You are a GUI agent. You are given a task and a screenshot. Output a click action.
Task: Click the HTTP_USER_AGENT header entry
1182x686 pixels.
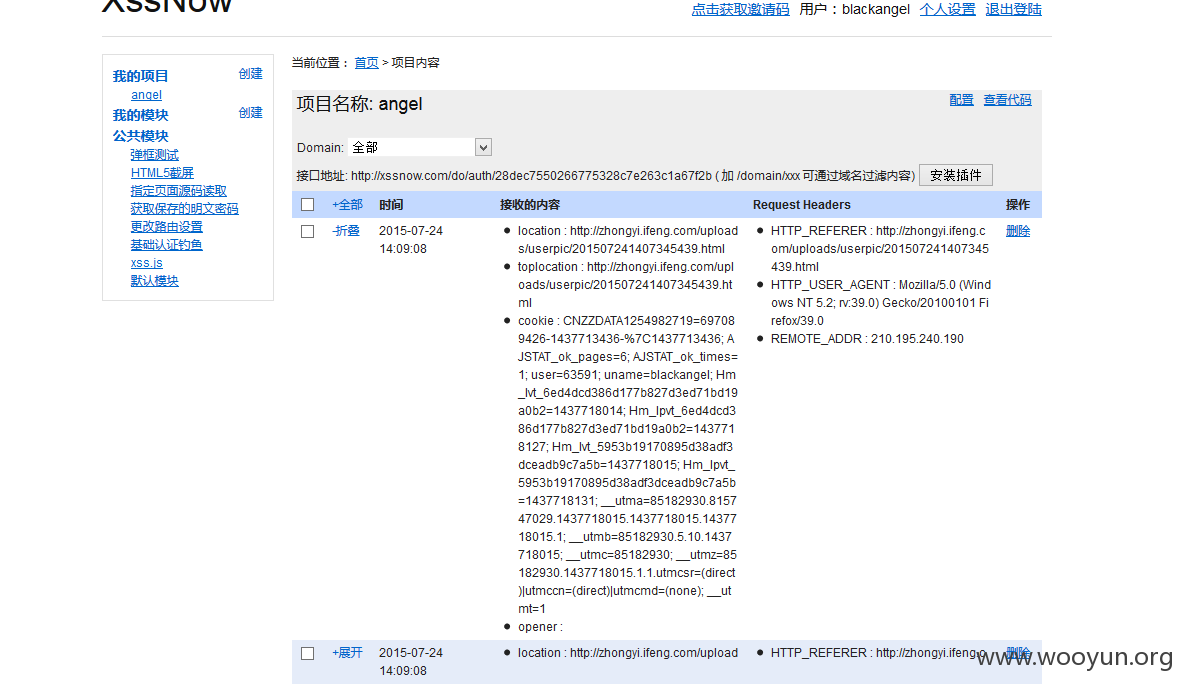880,303
